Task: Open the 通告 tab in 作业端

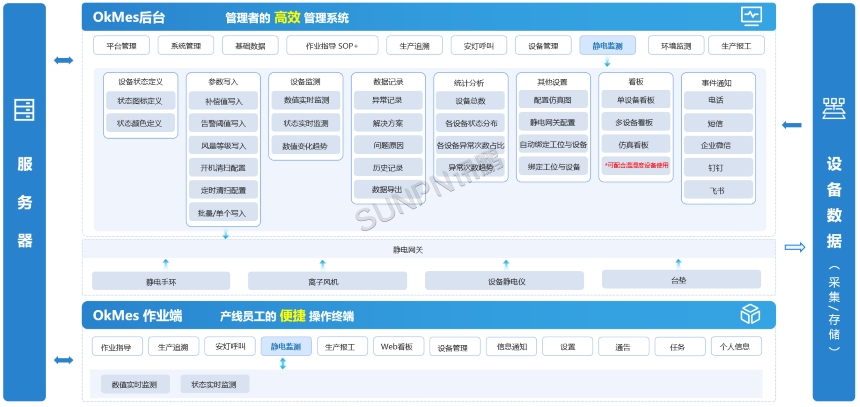Action: 624,346
